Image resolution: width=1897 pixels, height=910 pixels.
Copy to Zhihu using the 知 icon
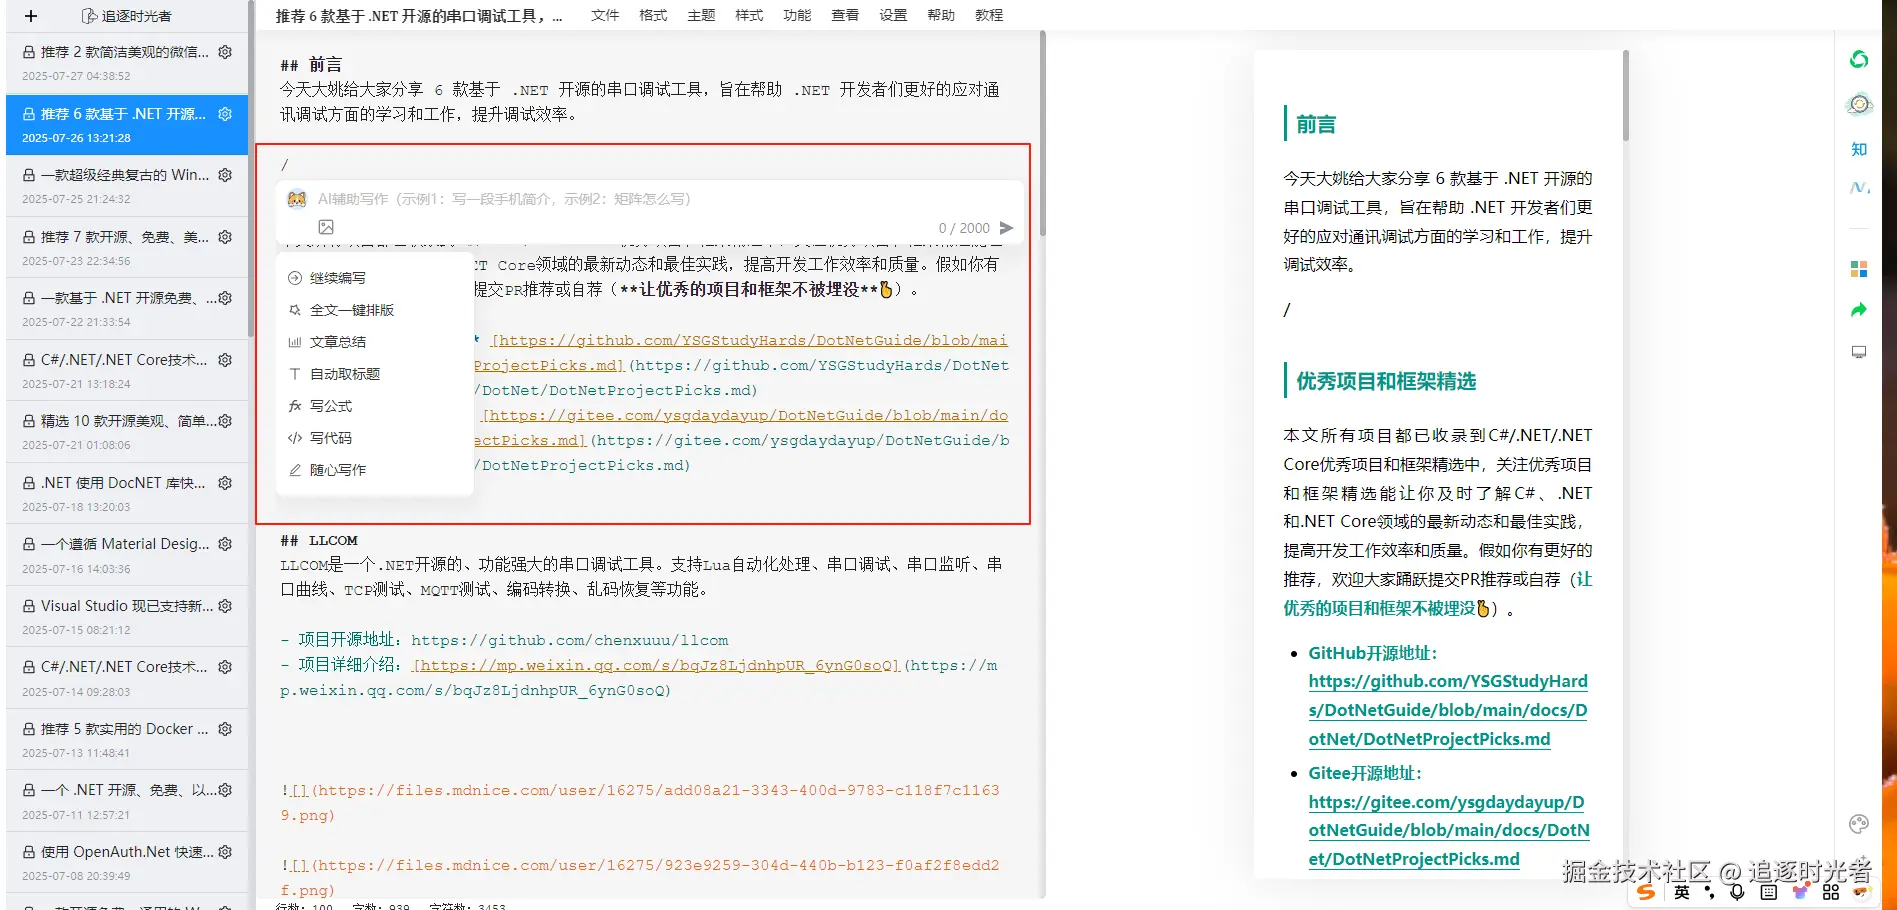click(x=1859, y=149)
